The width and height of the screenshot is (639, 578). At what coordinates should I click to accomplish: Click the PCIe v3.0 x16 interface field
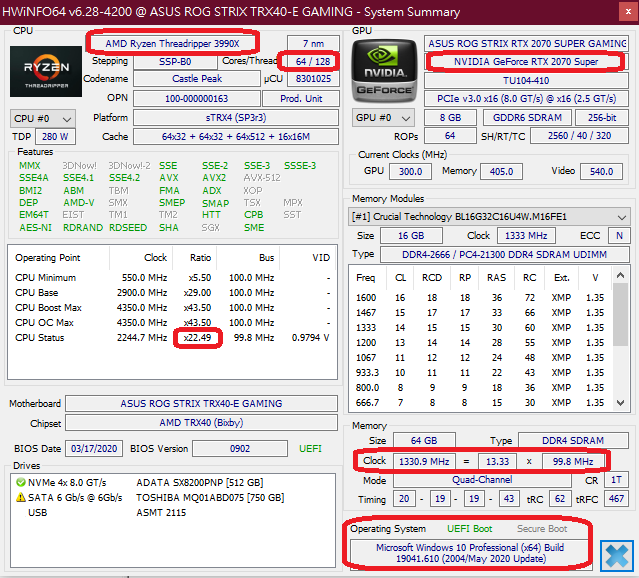tap(526, 99)
